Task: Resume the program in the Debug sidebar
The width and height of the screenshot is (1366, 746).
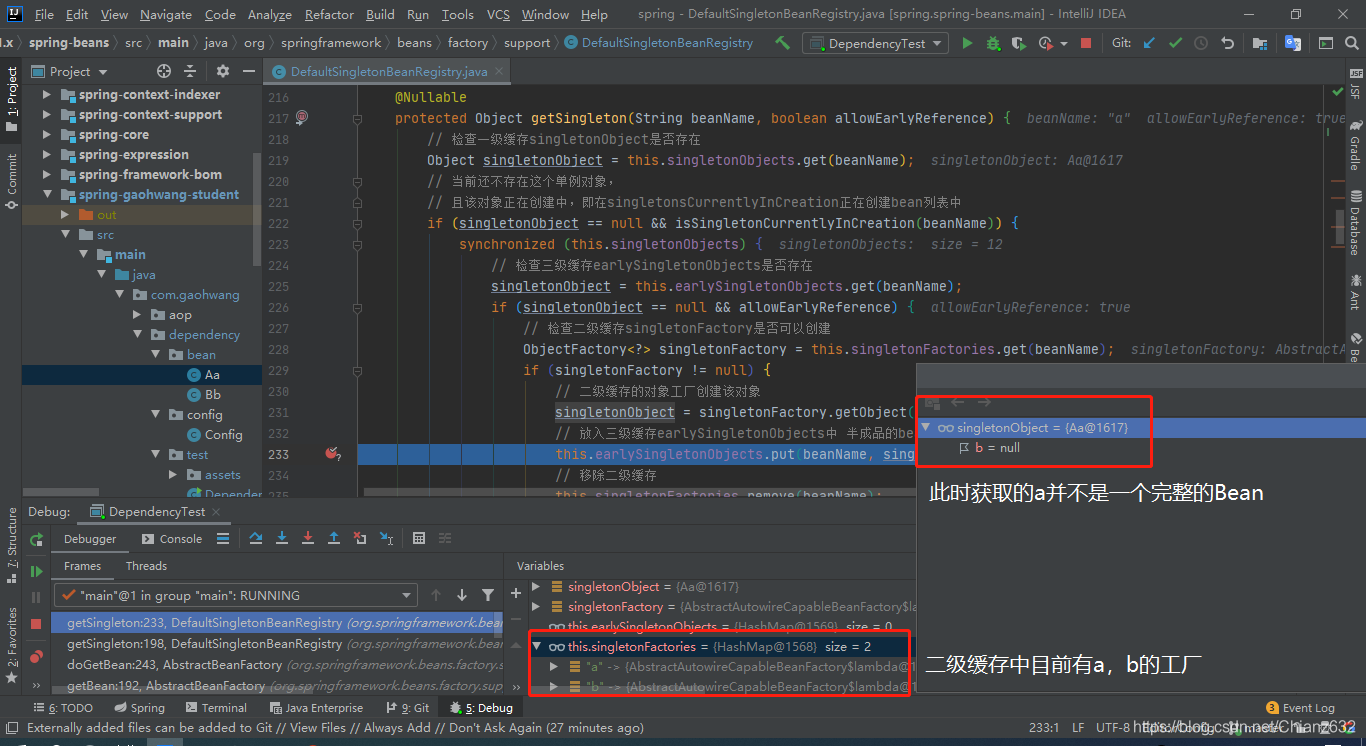Action: [37, 572]
